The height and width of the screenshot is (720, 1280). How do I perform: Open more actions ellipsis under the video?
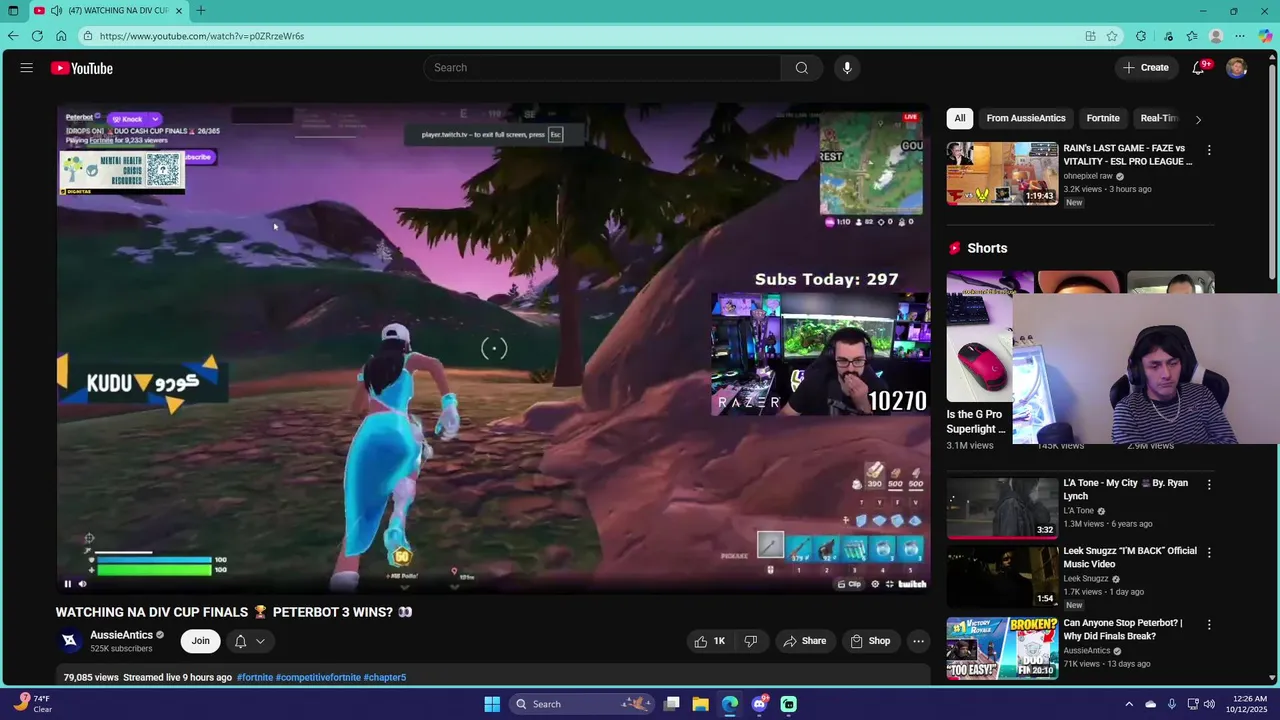click(x=918, y=641)
